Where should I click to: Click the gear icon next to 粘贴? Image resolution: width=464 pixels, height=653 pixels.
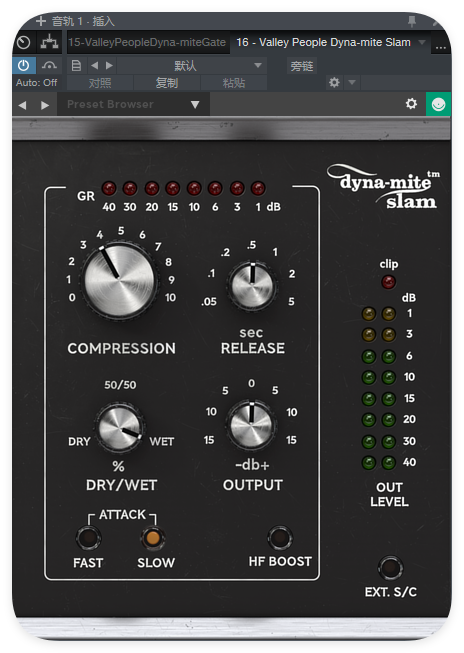[334, 82]
